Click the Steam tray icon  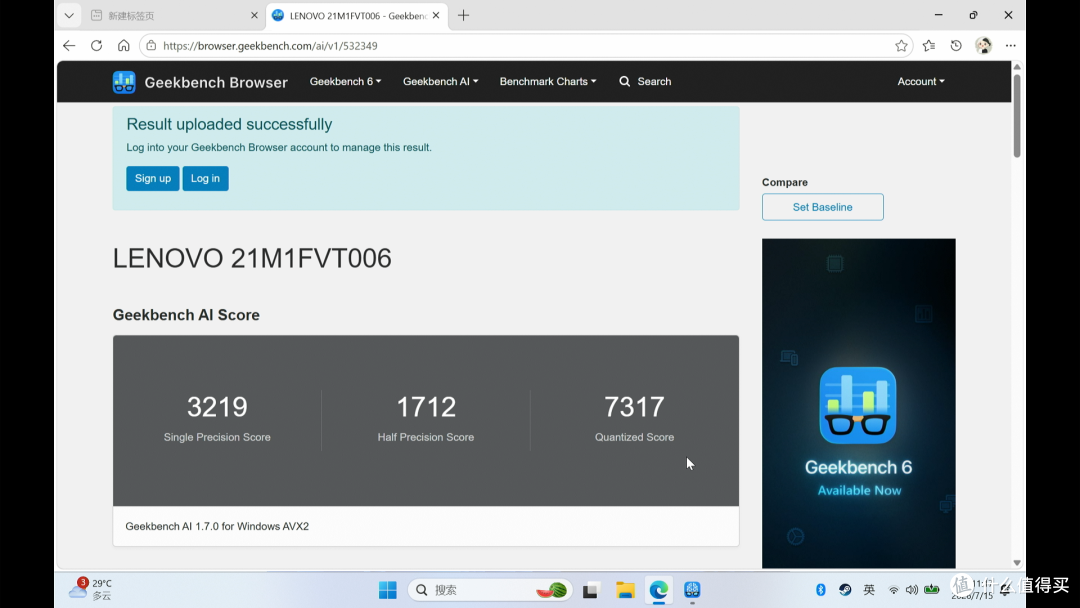click(x=845, y=589)
